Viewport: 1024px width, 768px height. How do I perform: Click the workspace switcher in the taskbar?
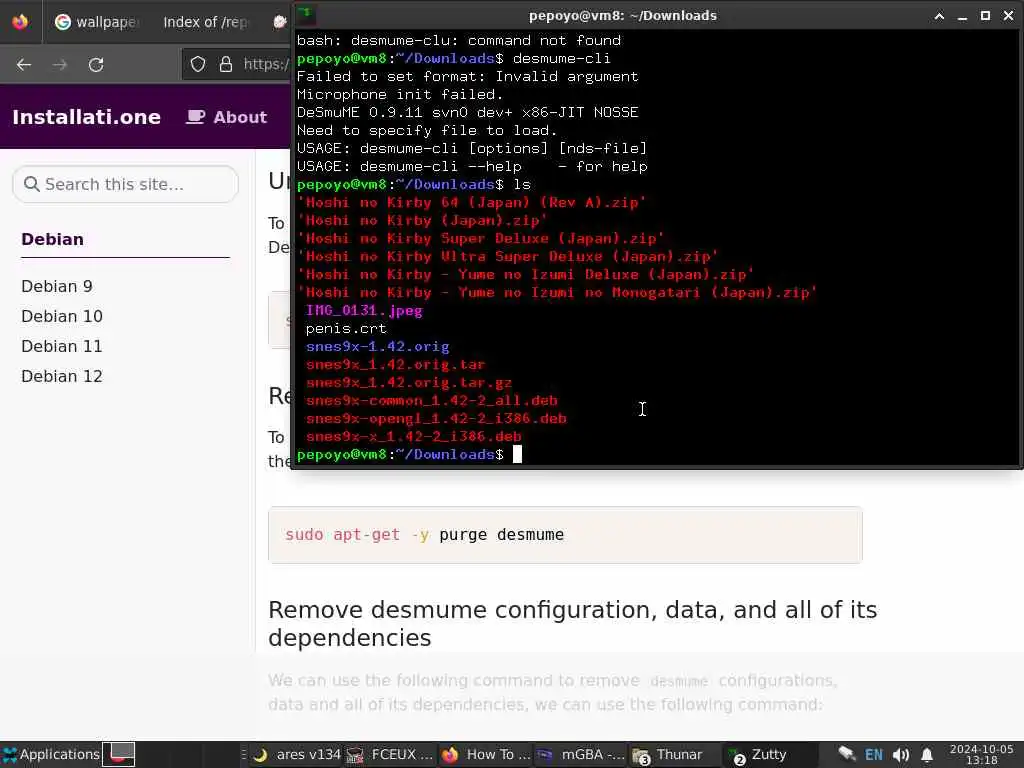(x=120, y=754)
